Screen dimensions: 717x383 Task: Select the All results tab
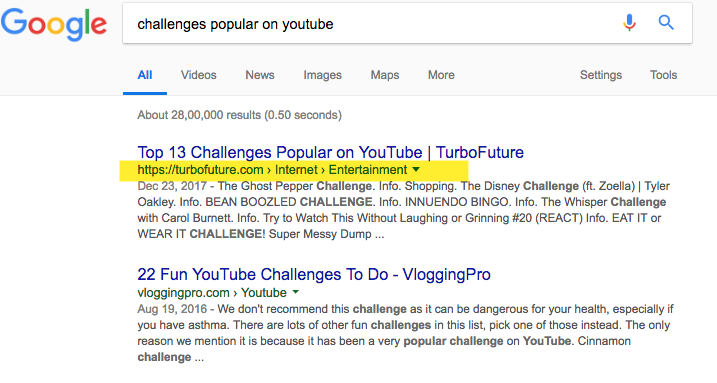[x=144, y=75]
